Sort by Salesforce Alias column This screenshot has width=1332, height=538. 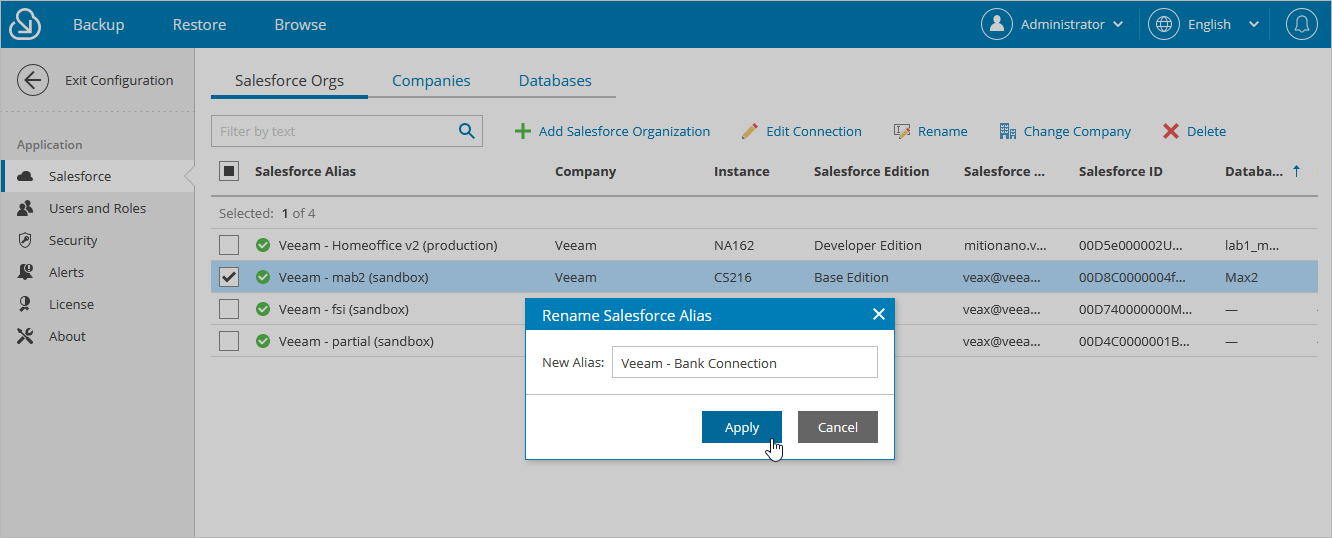pos(305,171)
